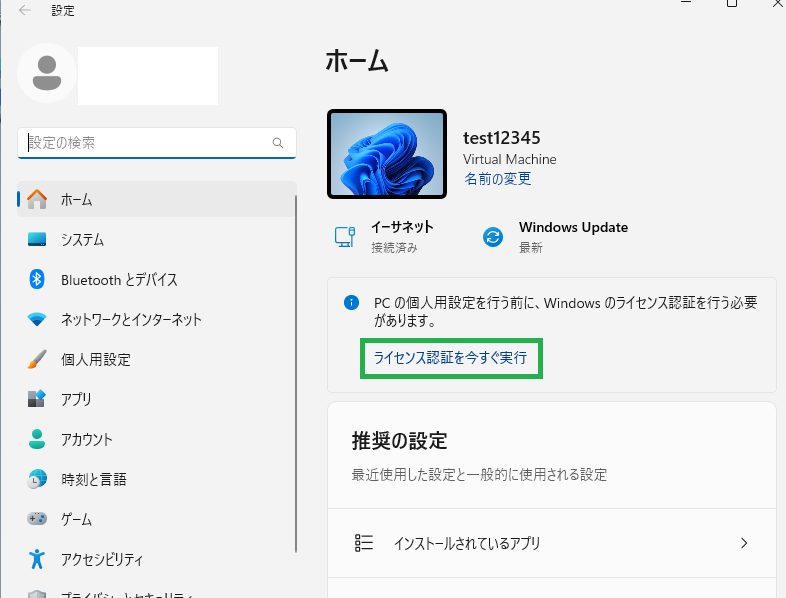Click the ホーム page title heading
Screen dimensions: 786x598
pos(357,61)
